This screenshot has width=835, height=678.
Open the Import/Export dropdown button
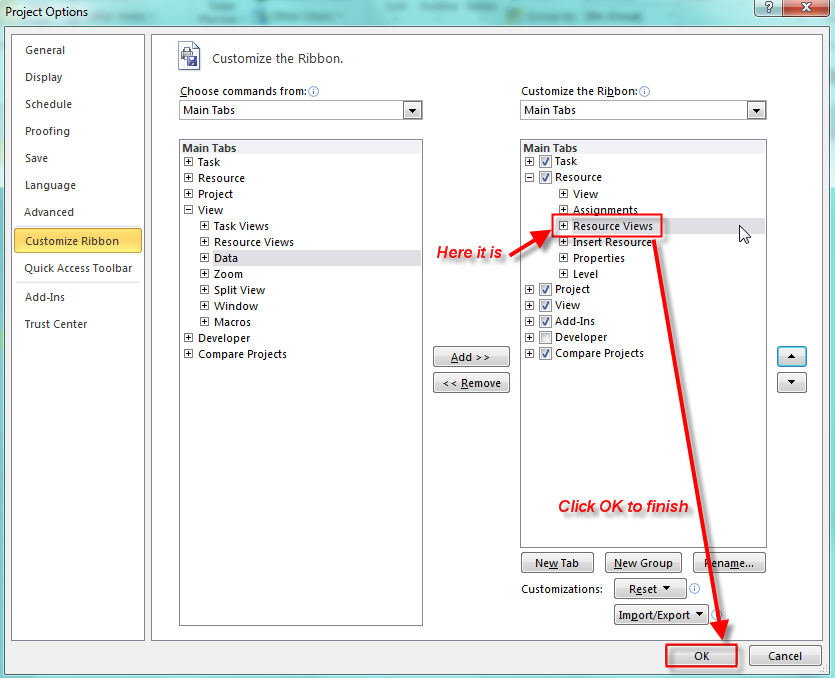point(662,615)
